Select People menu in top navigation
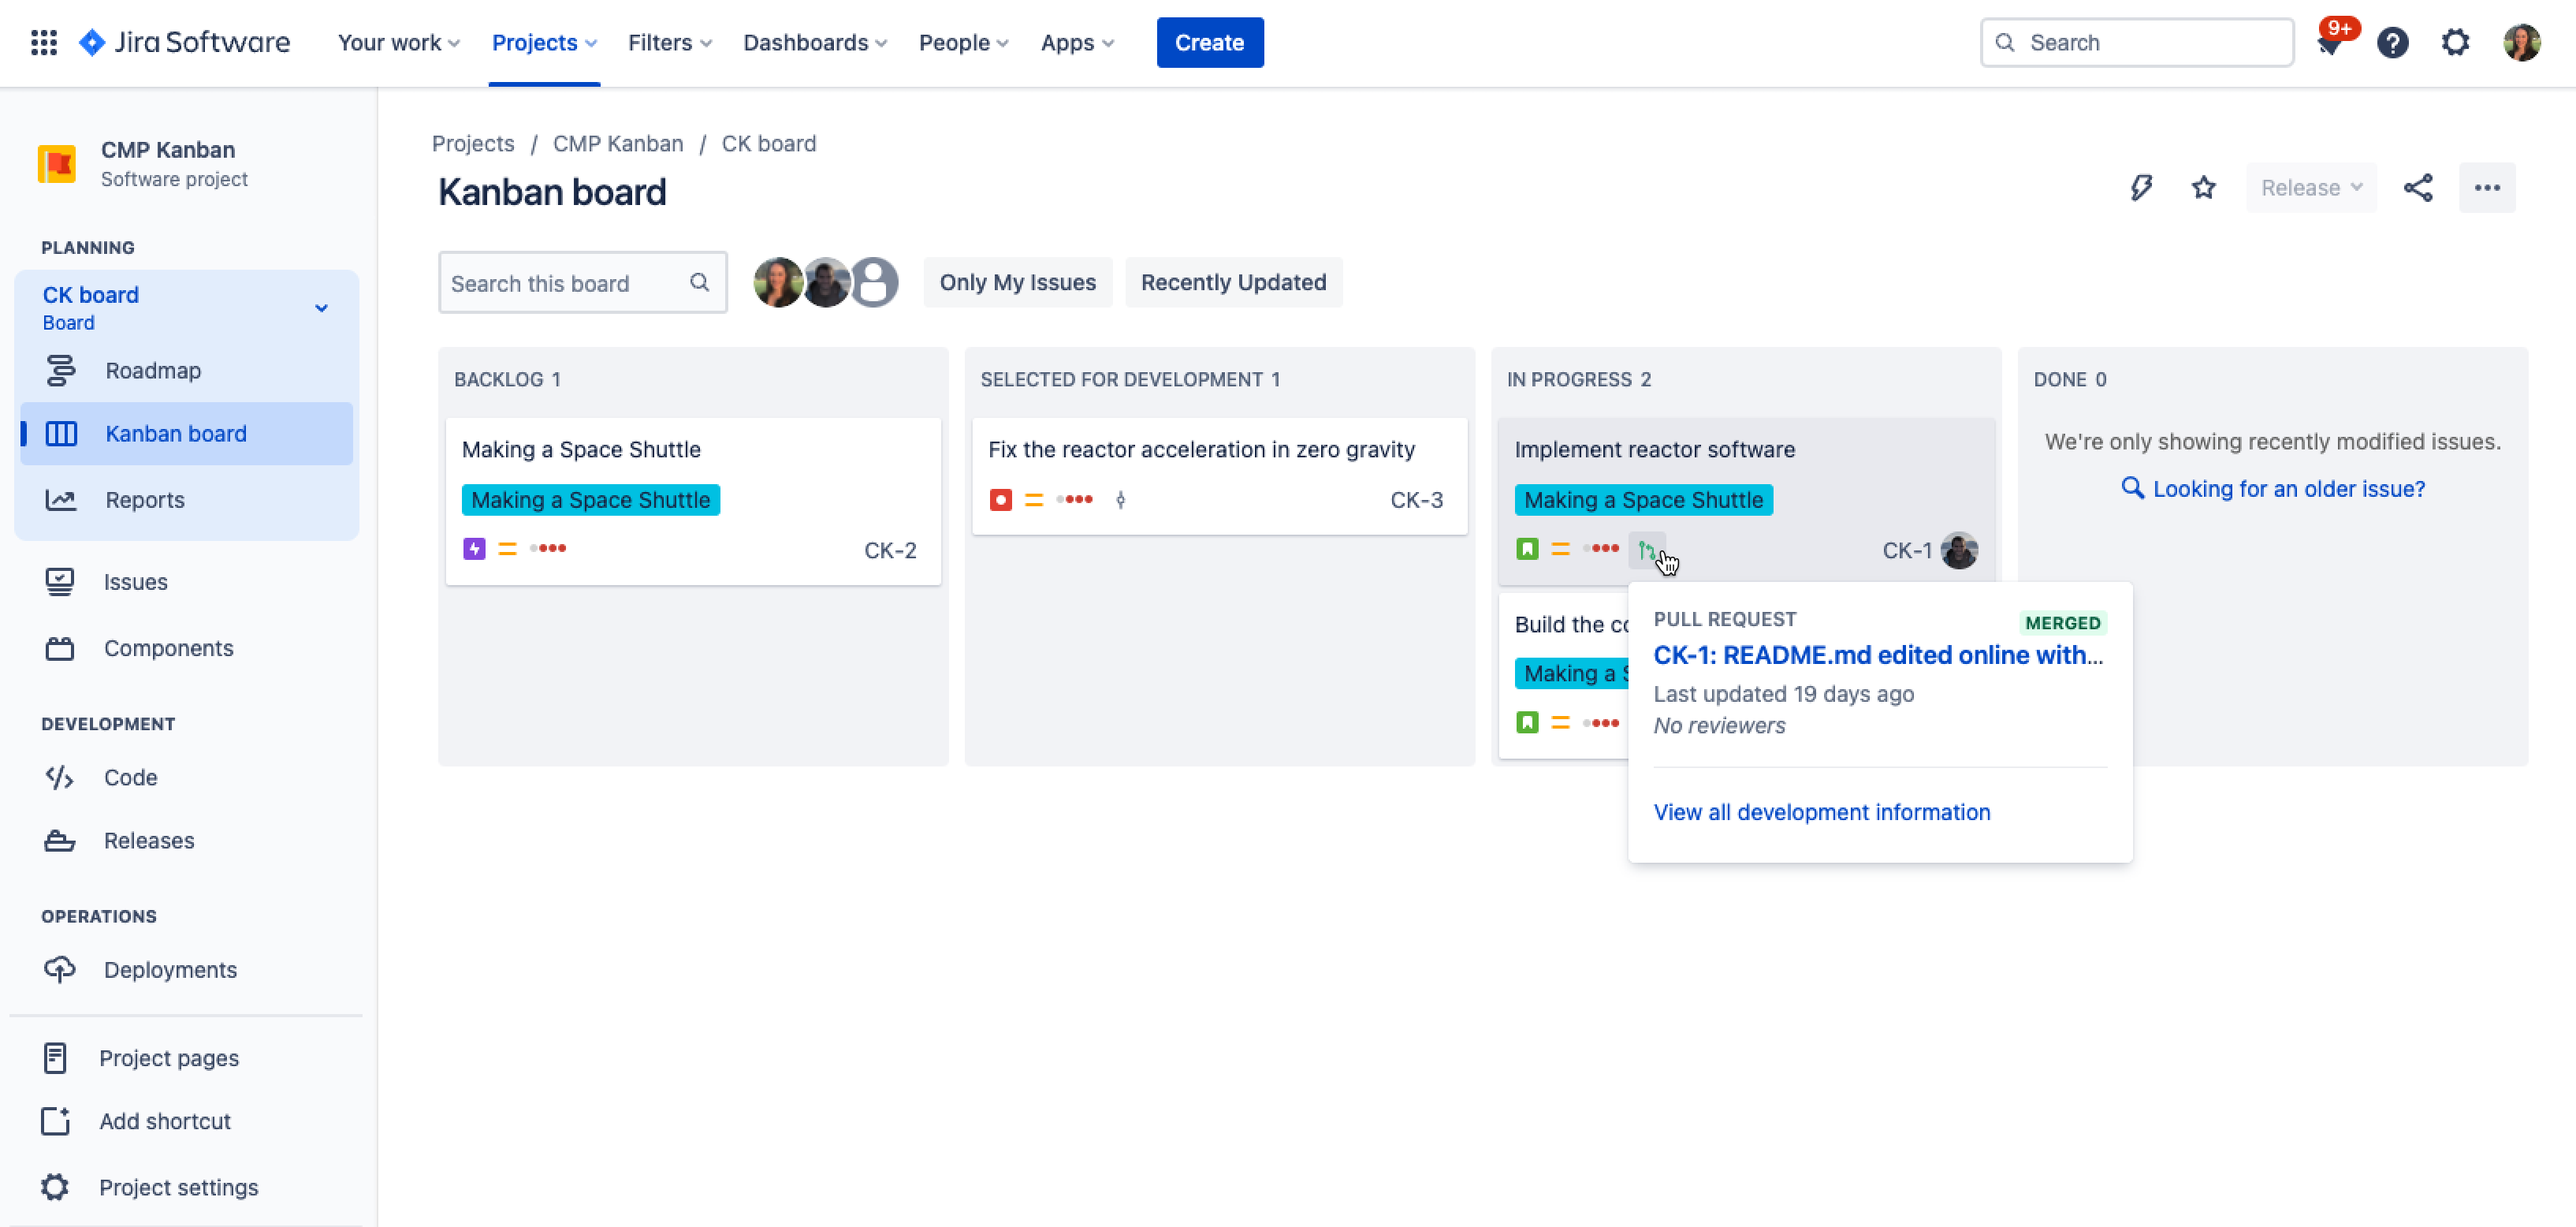 click(x=961, y=43)
